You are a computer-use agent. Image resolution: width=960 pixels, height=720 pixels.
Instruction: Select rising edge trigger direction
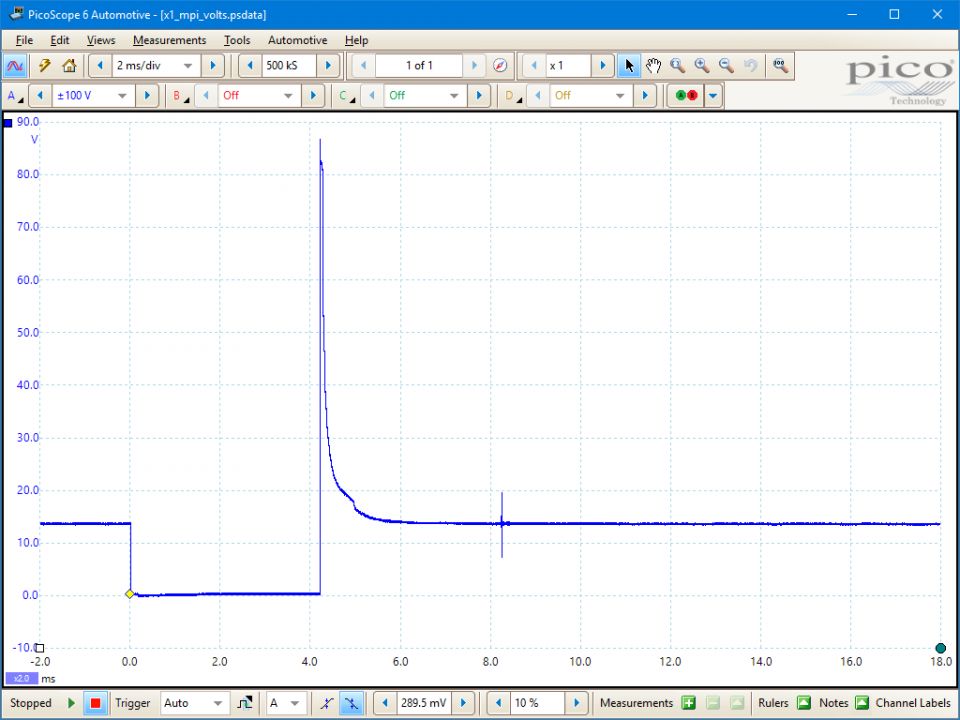327,703
